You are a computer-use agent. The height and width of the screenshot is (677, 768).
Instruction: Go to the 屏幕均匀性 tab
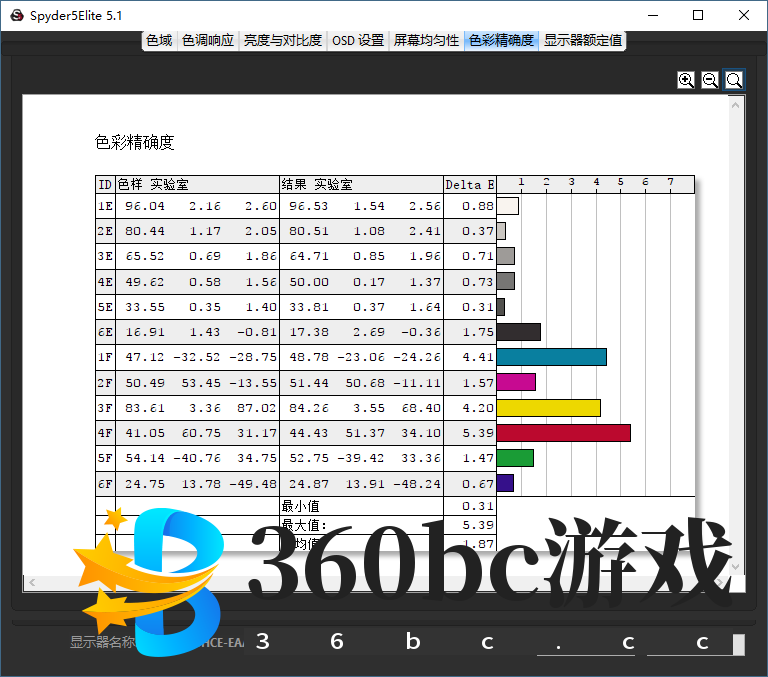pos(426,41)
